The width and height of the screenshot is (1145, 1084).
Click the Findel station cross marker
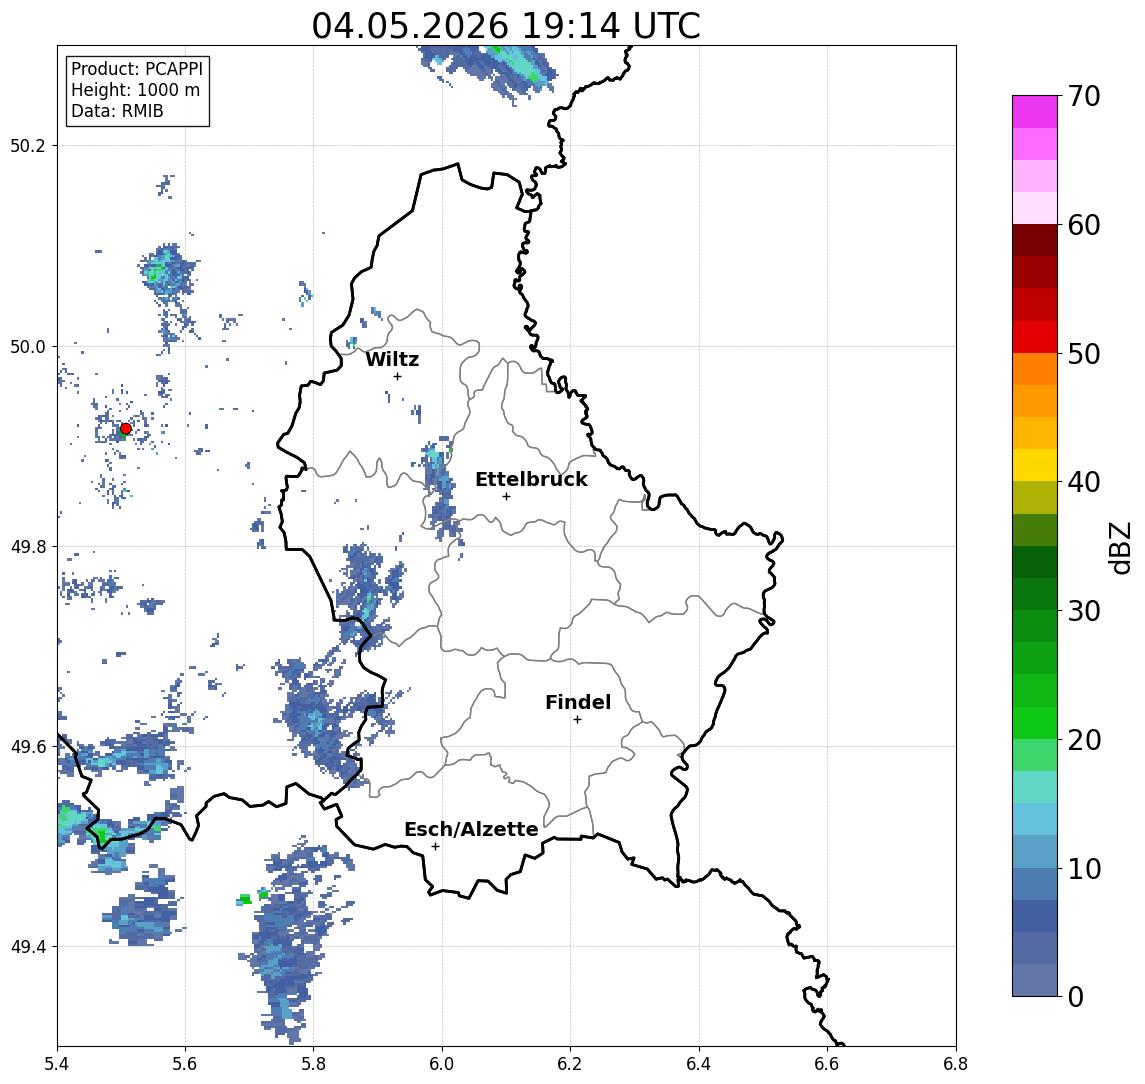[577, 720]
